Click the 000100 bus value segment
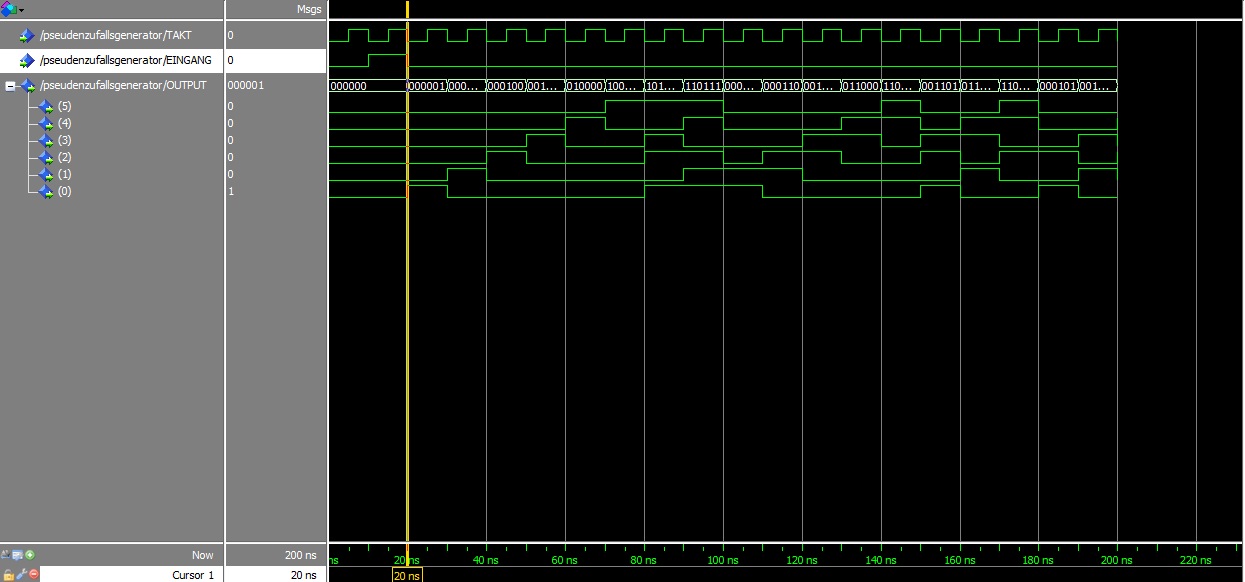Screen dimensions: 1245x582 pyautogui.click(x=506, y=86)
